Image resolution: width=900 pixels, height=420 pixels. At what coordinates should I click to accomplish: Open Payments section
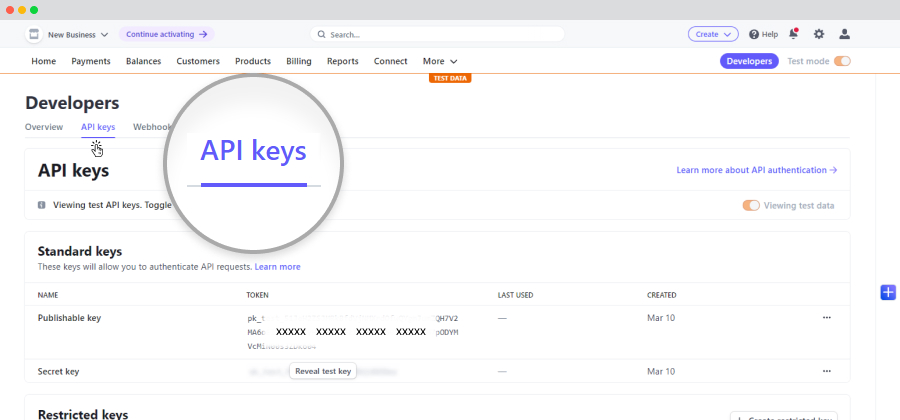[x=91, y=61]
